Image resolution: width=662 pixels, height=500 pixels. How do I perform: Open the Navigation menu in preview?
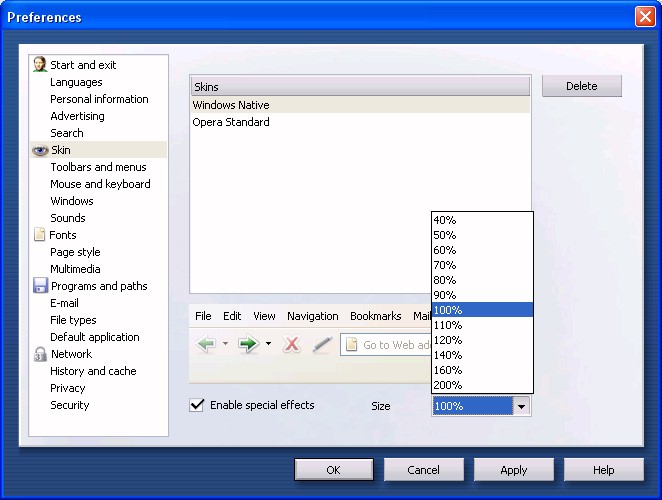(312, 316)
